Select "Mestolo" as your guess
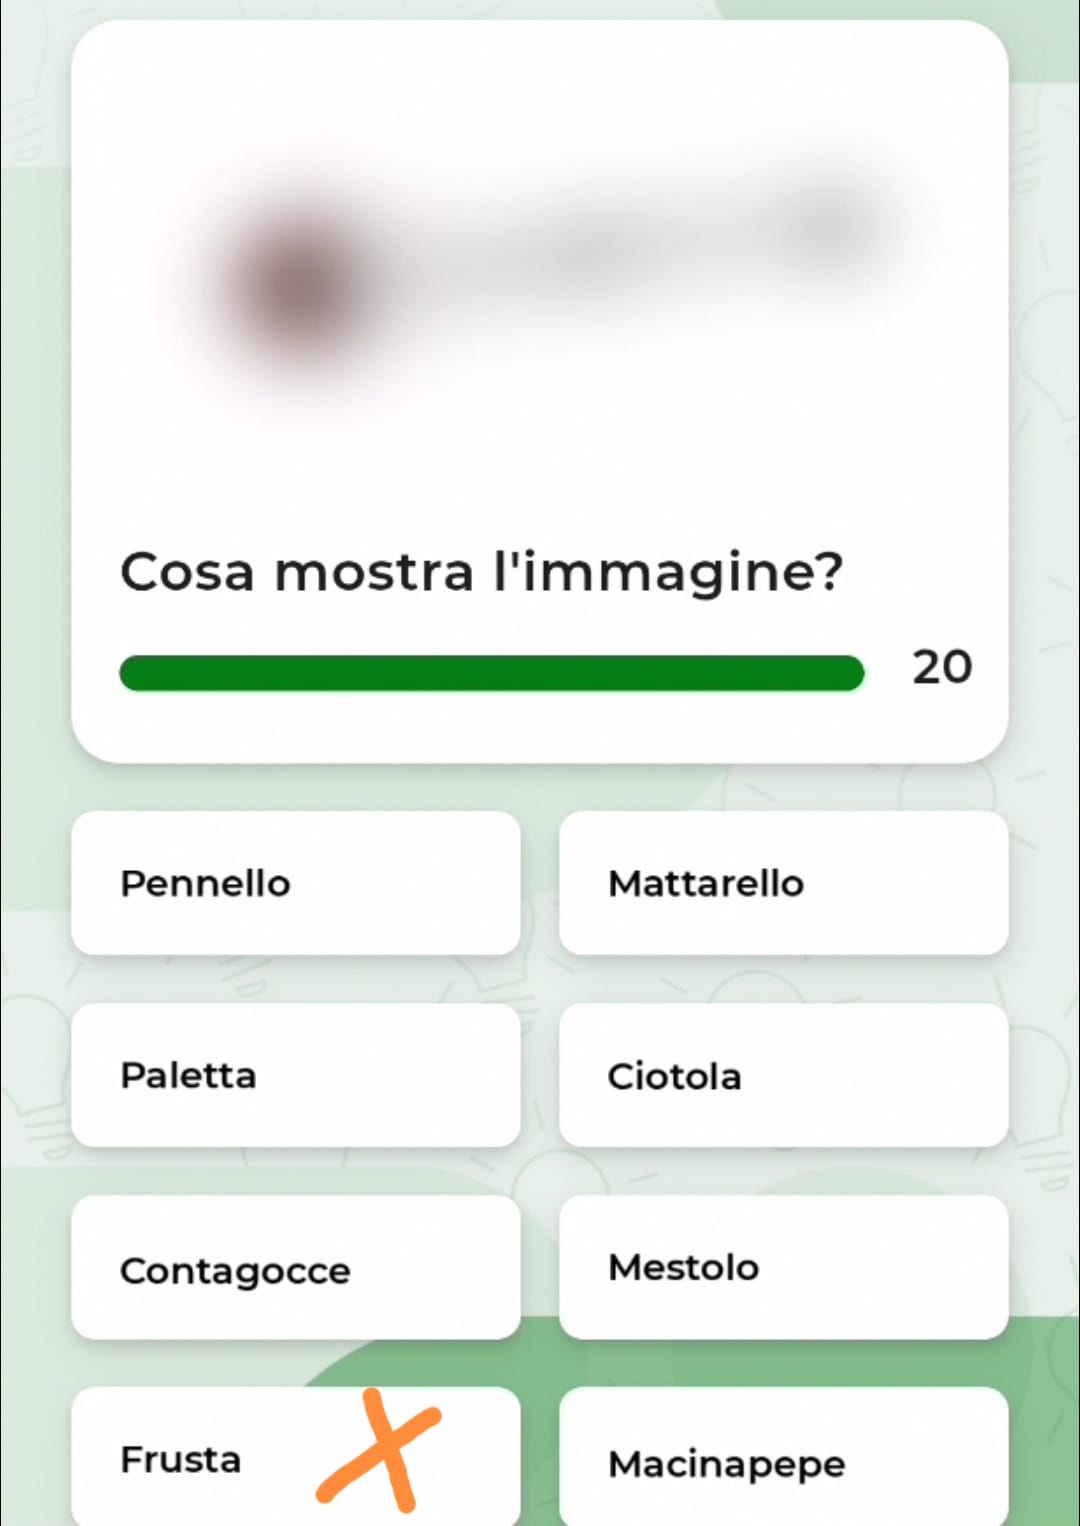The image size is (1080, 1526). tap(783, 1267)
